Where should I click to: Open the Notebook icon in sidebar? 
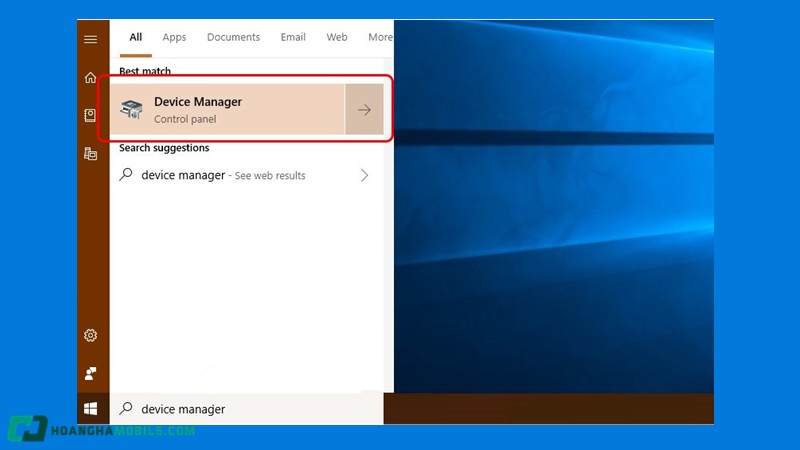click(x=91, y=116)
